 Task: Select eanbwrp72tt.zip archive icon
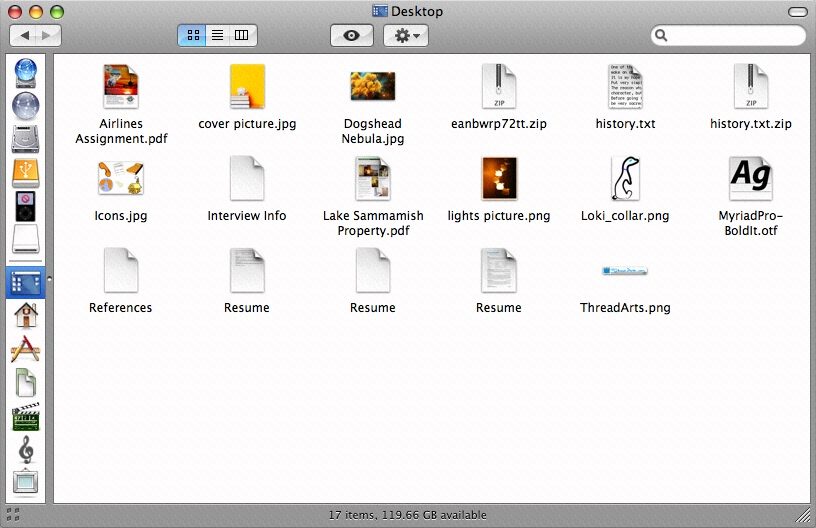(x=499, y=86)
